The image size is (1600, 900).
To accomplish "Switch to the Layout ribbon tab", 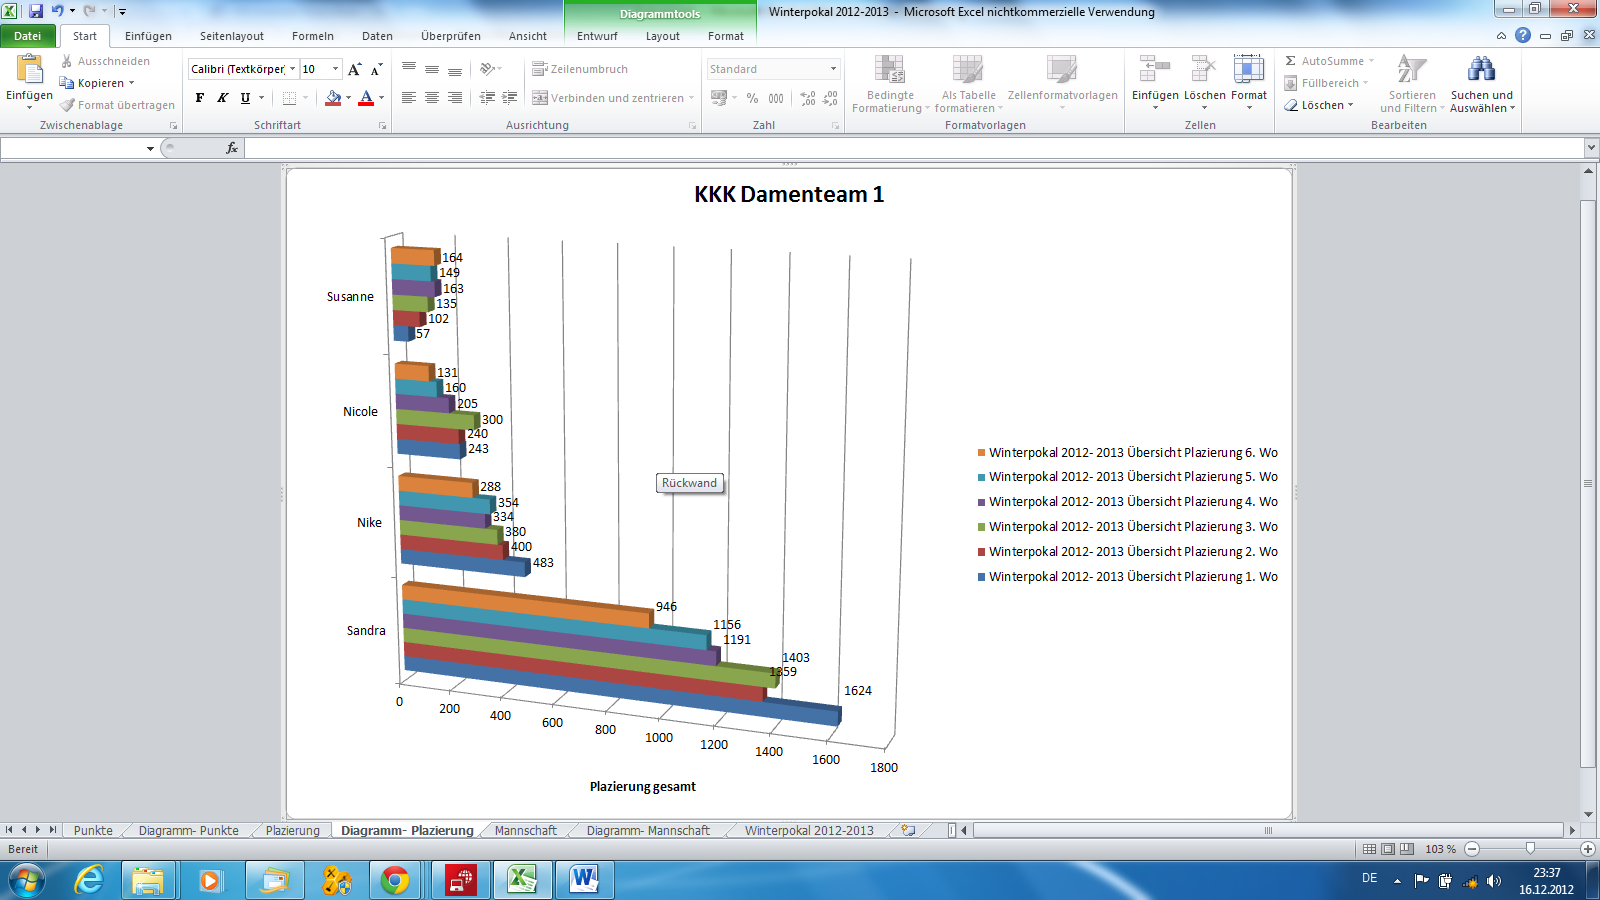I will (662, 36).
